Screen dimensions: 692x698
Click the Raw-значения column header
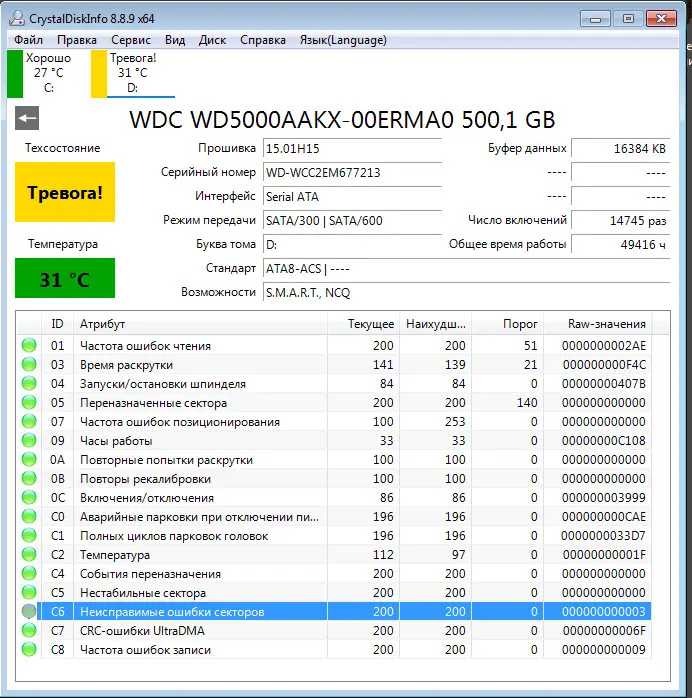606,324
